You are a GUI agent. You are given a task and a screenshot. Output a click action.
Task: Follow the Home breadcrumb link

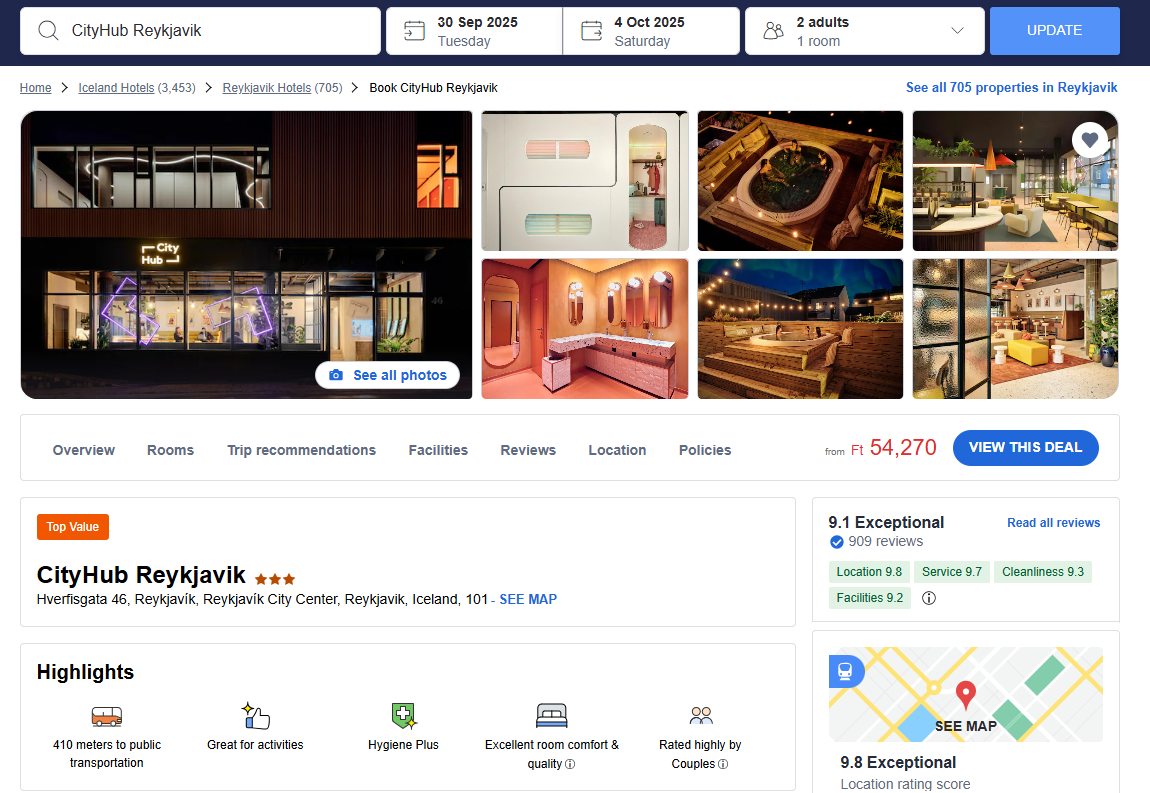point(35,88)
